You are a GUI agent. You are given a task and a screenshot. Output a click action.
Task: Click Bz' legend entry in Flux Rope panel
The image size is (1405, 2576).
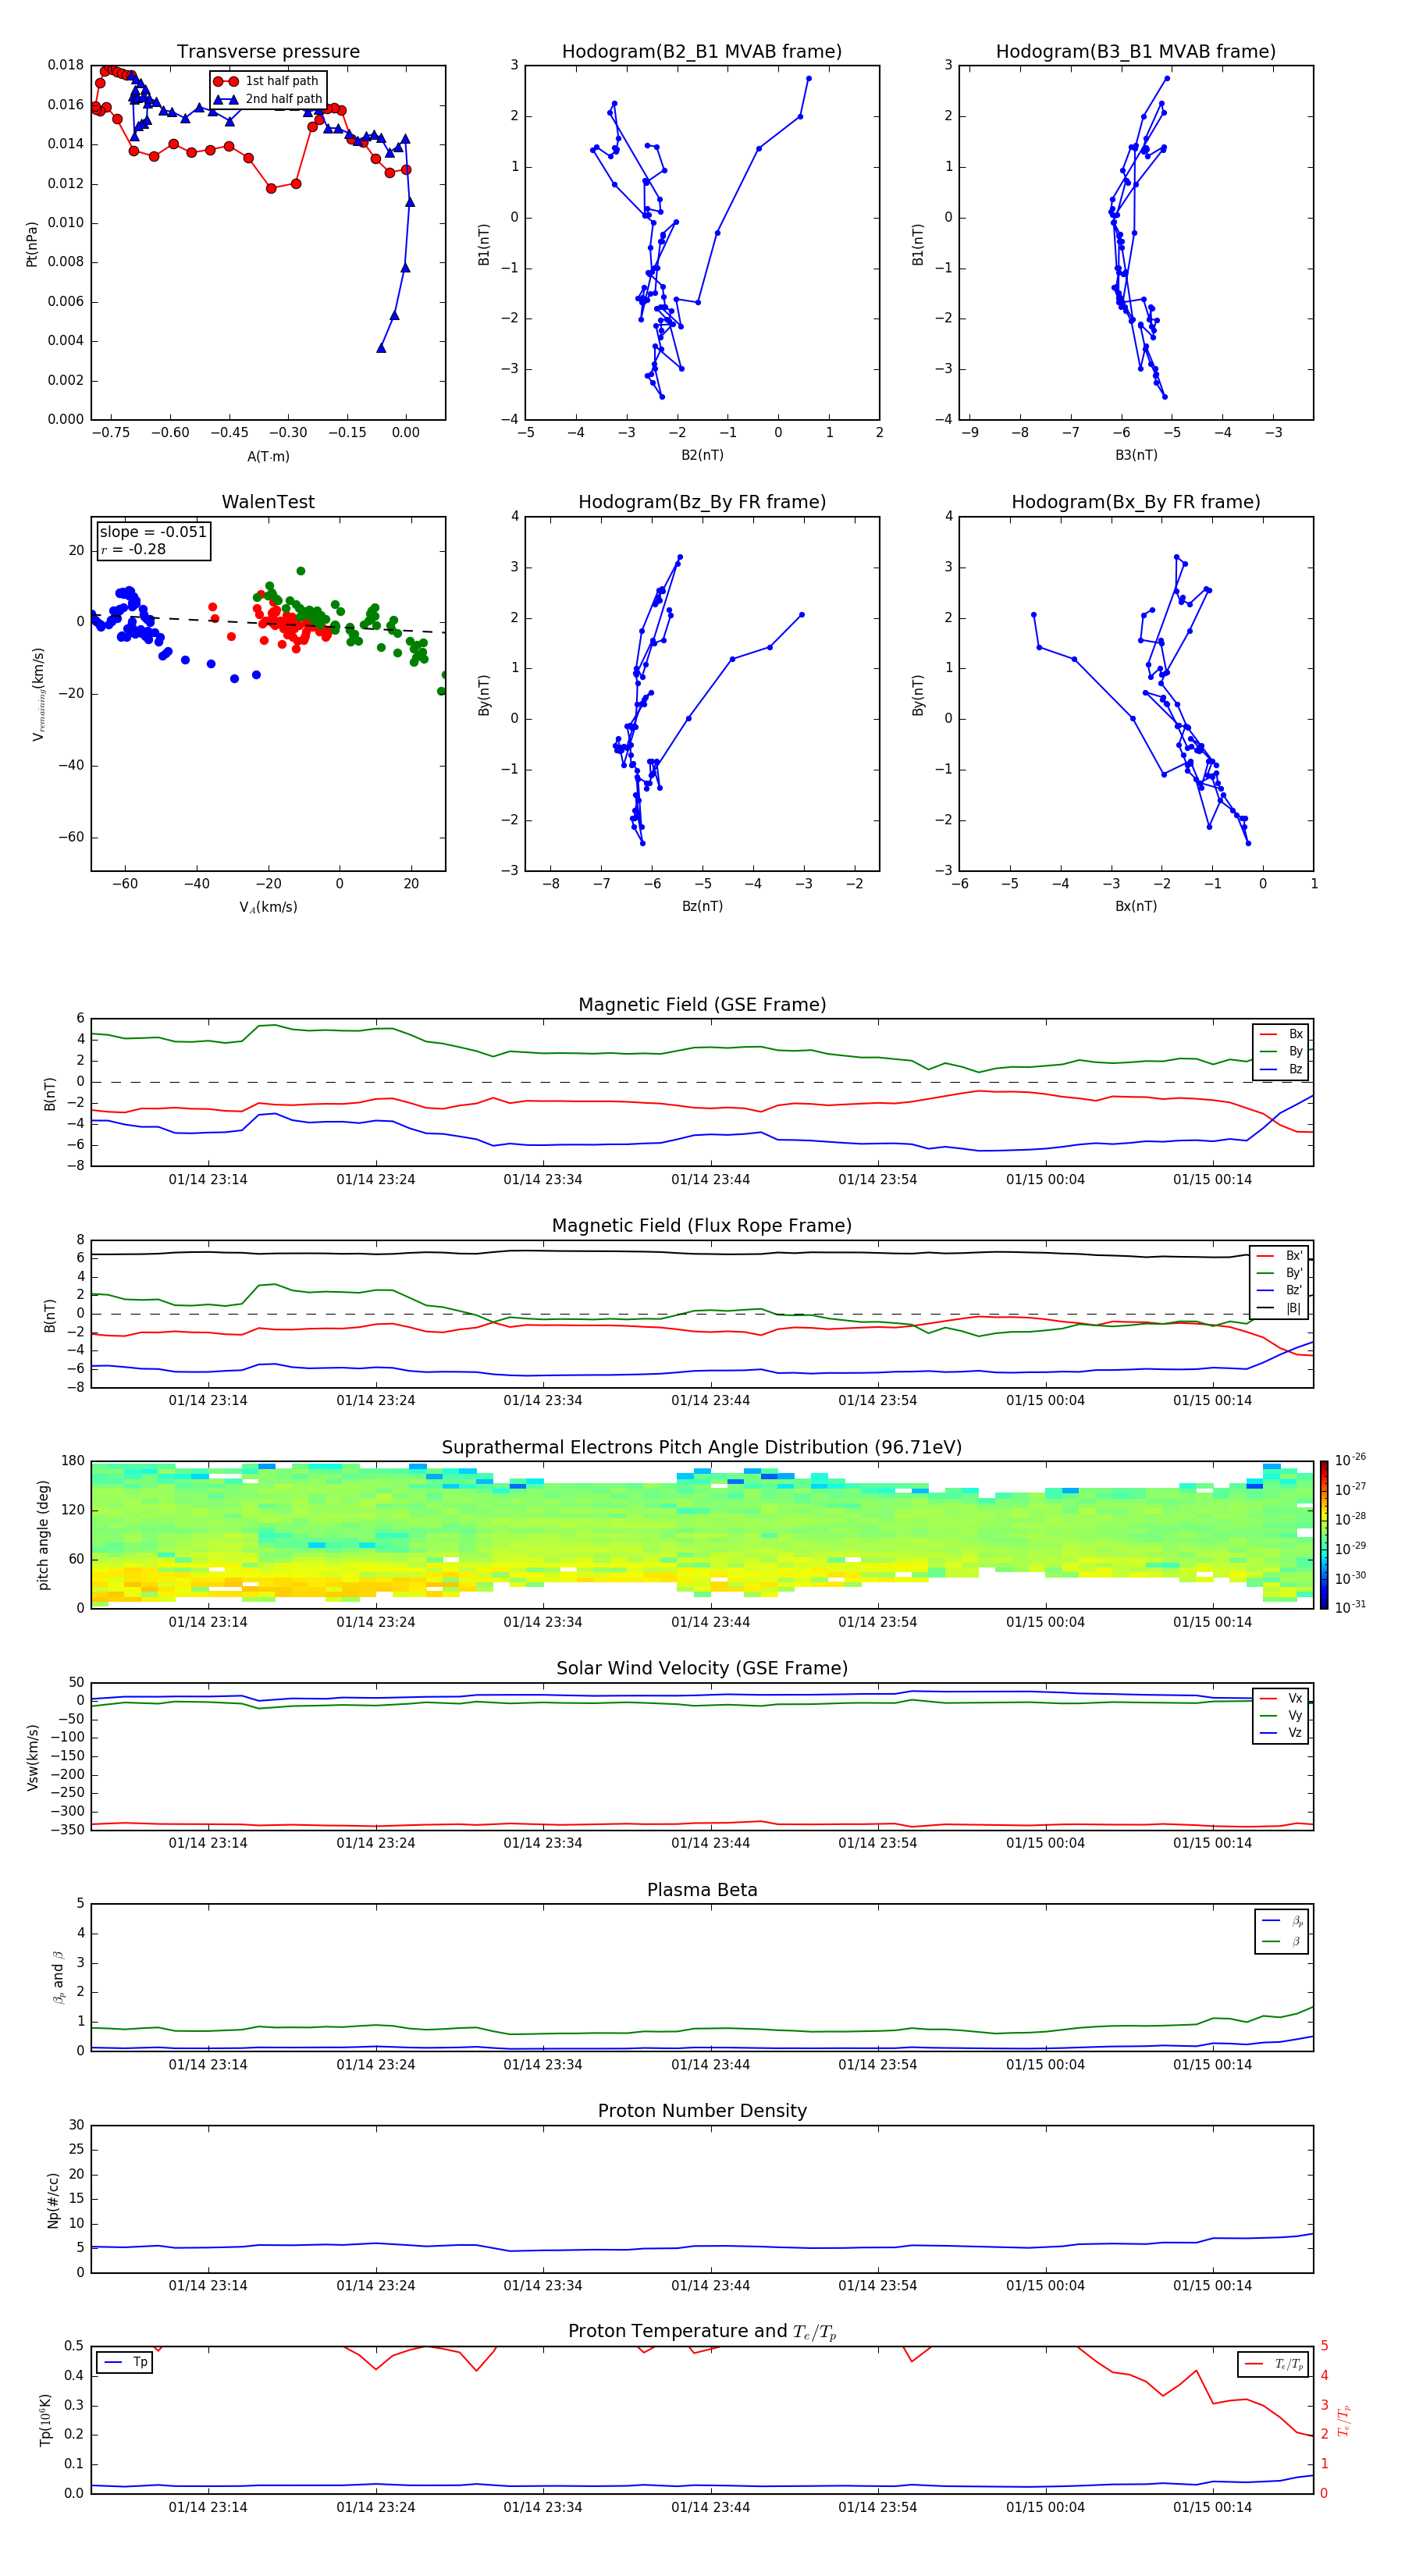click(1279, 1291)
